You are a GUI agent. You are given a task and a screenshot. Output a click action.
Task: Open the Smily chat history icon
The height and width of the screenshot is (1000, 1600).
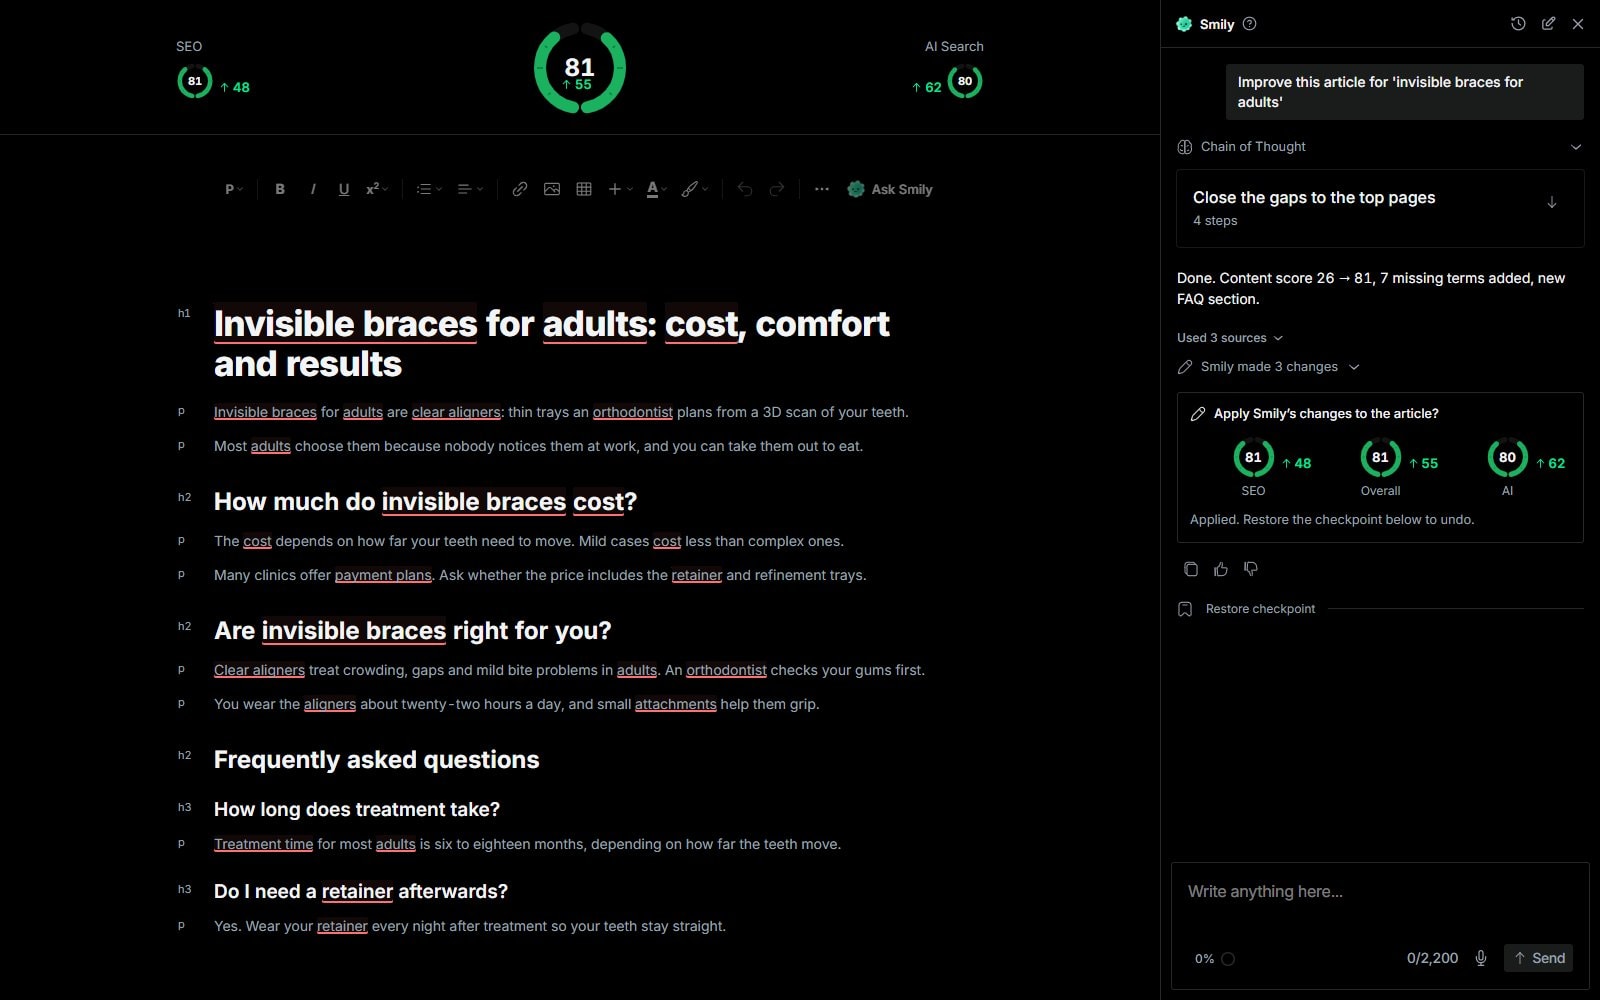(1518, 24)
